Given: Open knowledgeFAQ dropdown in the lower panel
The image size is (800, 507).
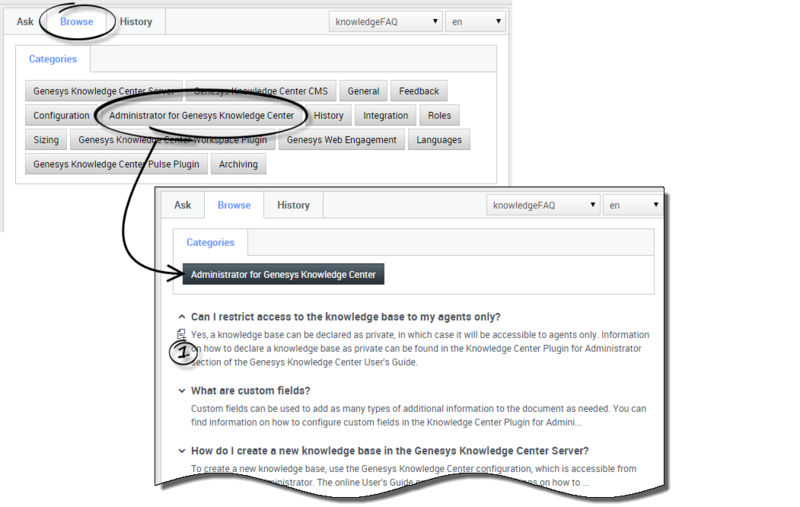Looking at the screenshot, I should click(x=543, y=205).
